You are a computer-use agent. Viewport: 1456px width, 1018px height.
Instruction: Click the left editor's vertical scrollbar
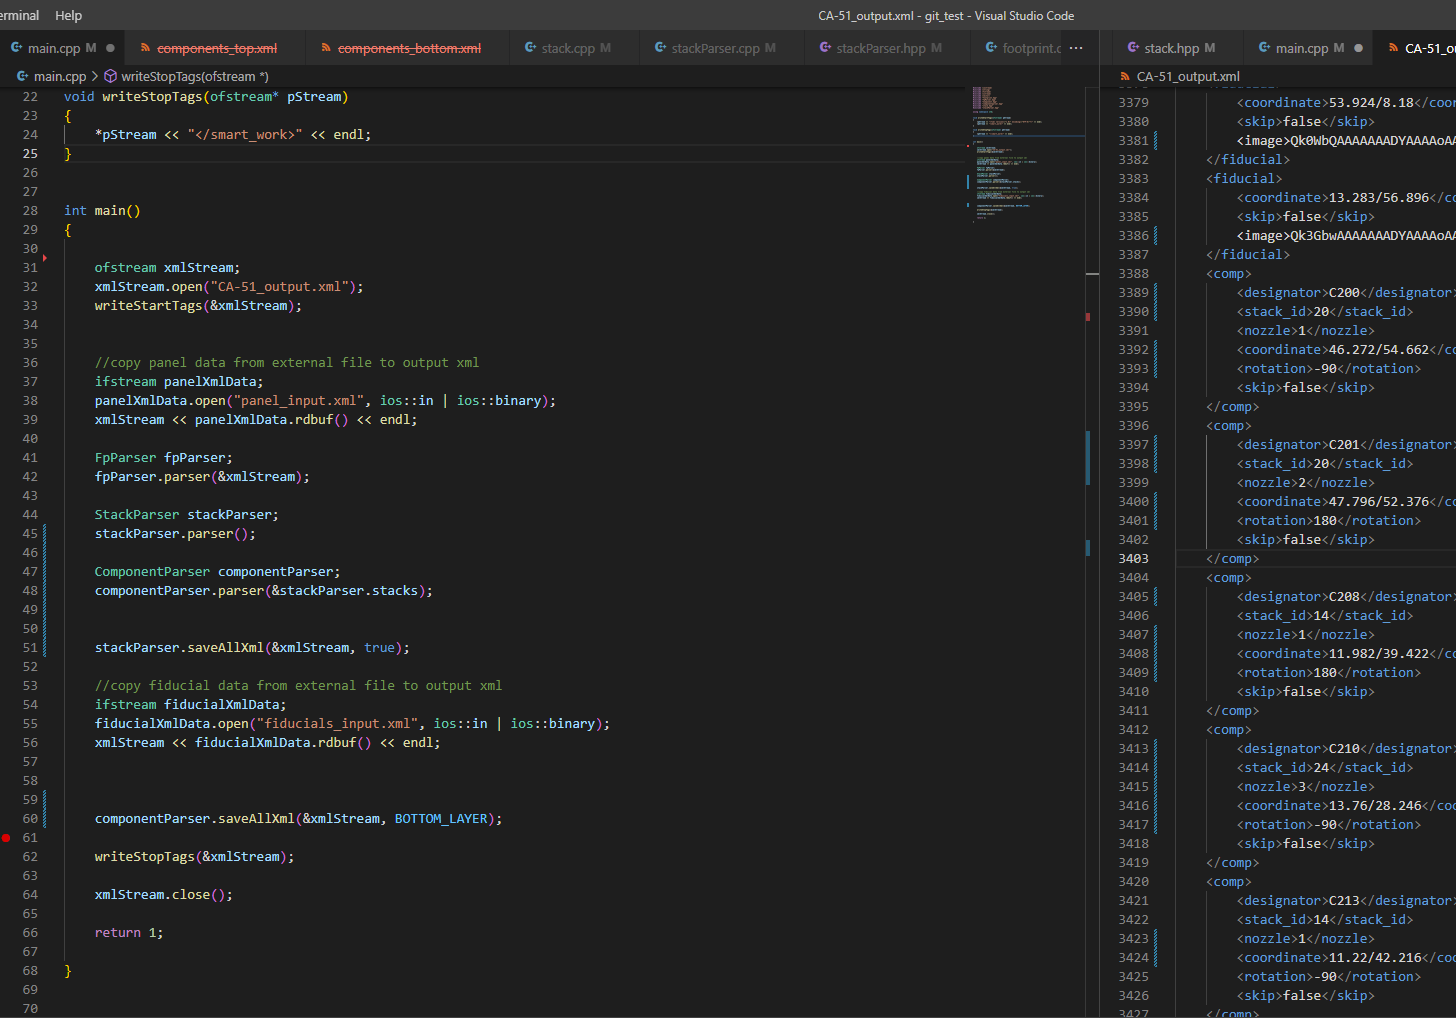click(1092, 550)
